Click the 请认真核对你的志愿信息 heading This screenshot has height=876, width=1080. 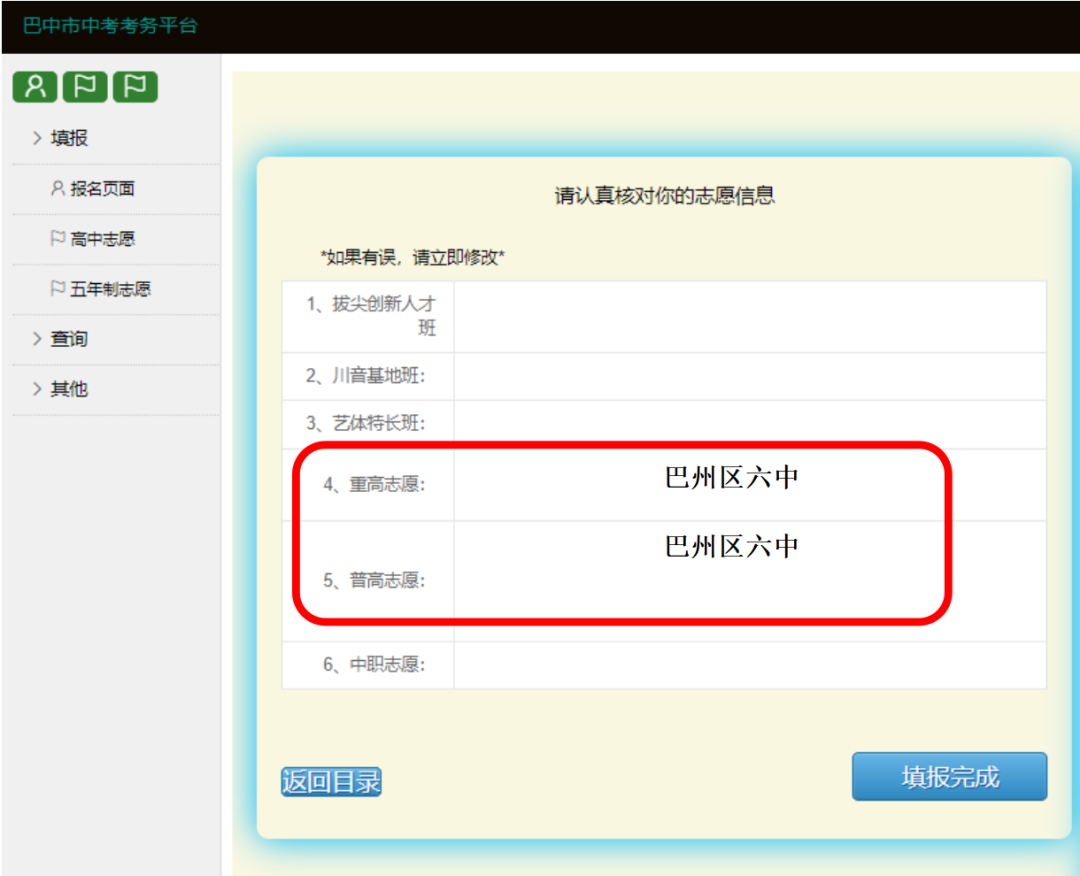tap(664, 196)
